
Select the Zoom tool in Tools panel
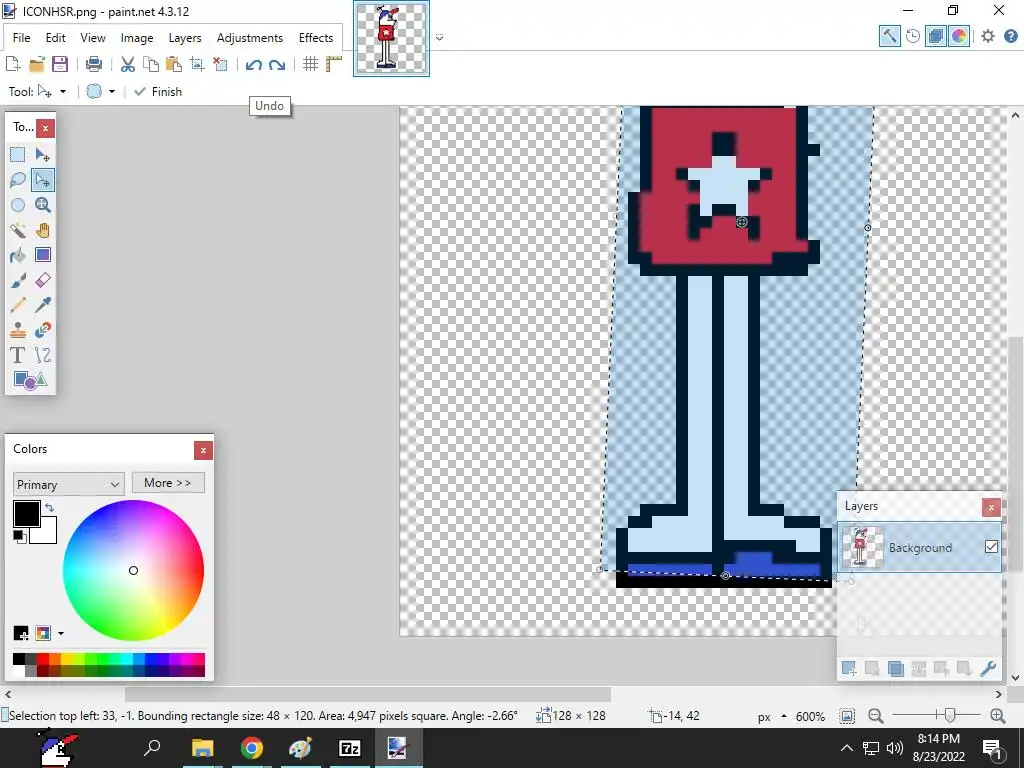click(42, 205)
